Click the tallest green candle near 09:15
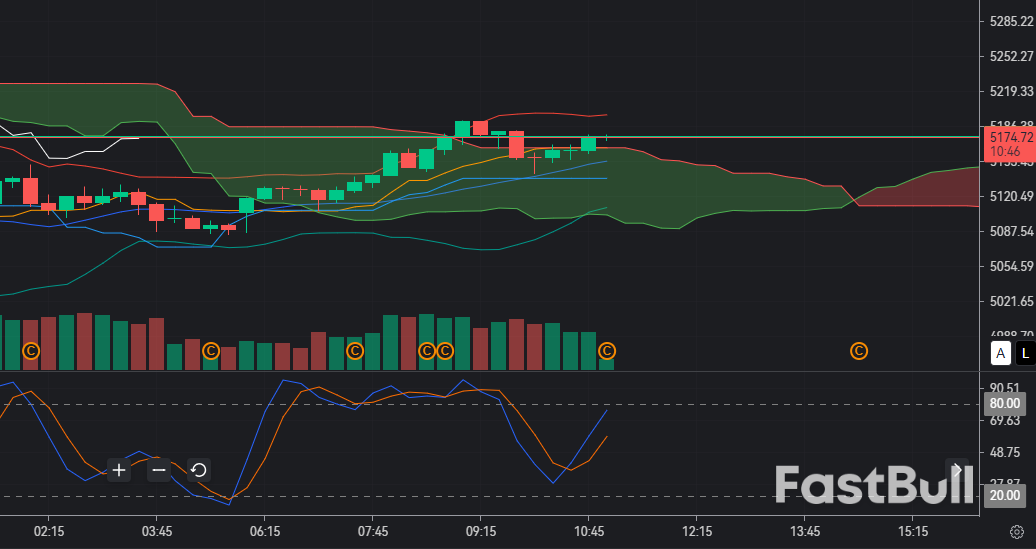This screenshot has width=1036, height=549. pyautogui.click(x=462, y=129)
